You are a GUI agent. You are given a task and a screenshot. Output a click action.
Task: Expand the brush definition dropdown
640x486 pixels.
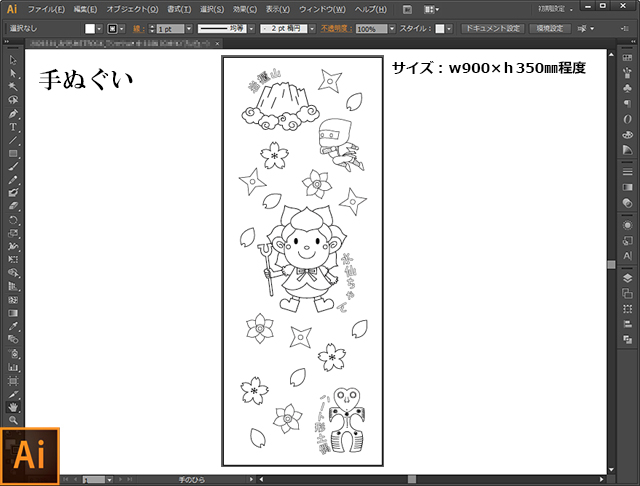coord(312,29)
